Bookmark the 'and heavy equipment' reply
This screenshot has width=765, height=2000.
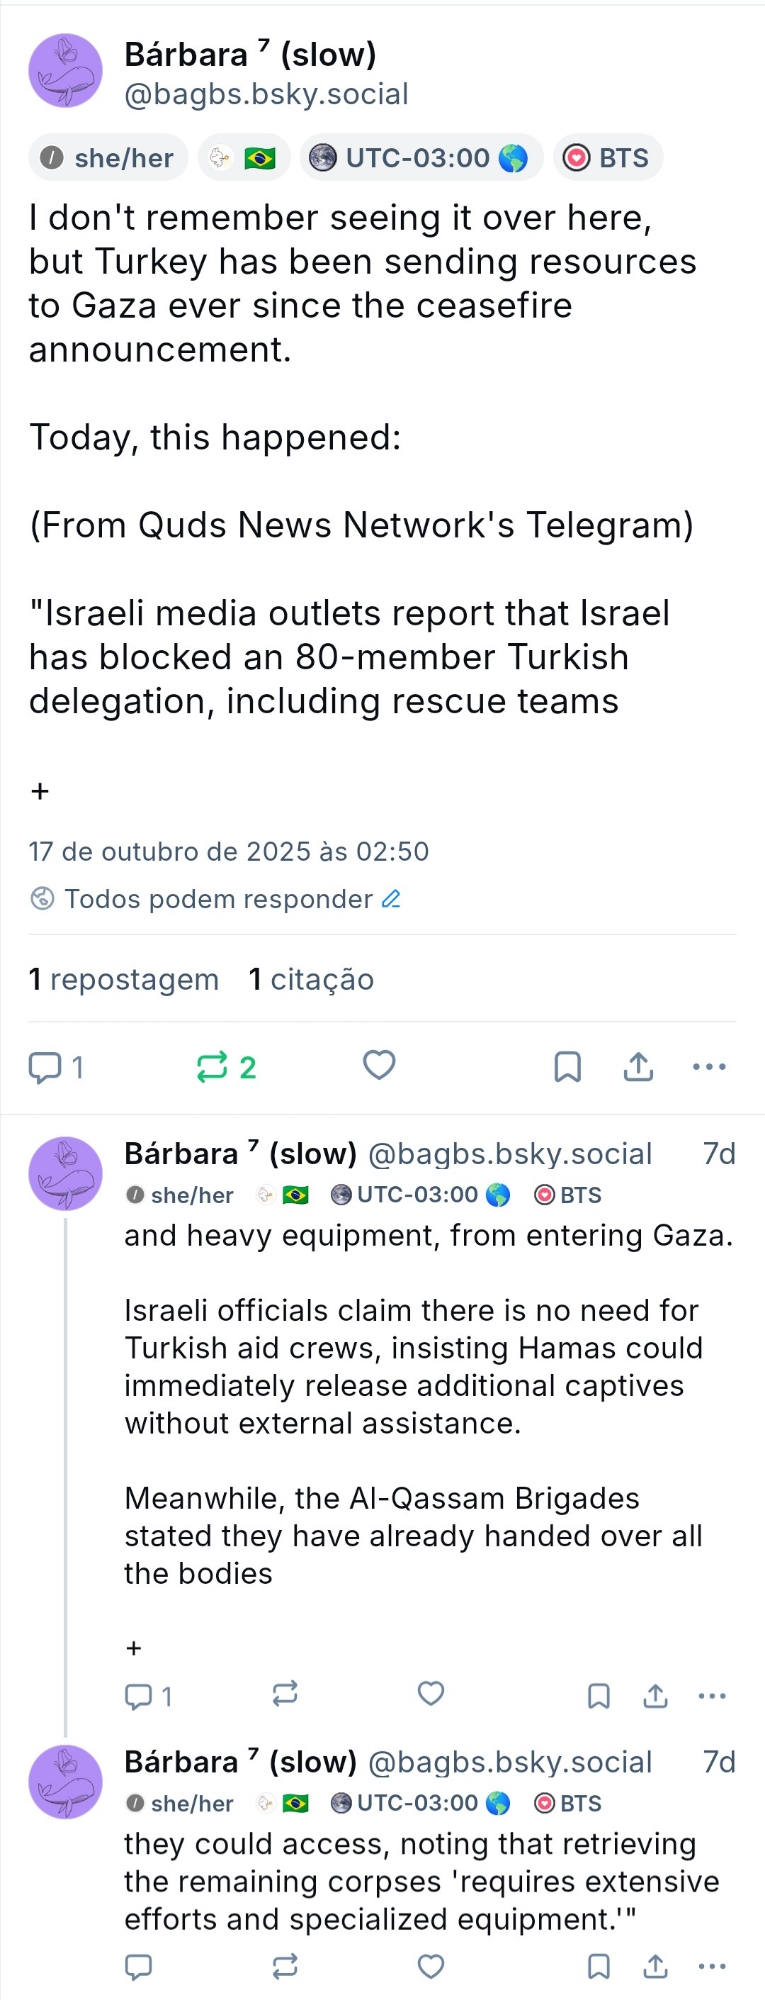pos(598,1695)
